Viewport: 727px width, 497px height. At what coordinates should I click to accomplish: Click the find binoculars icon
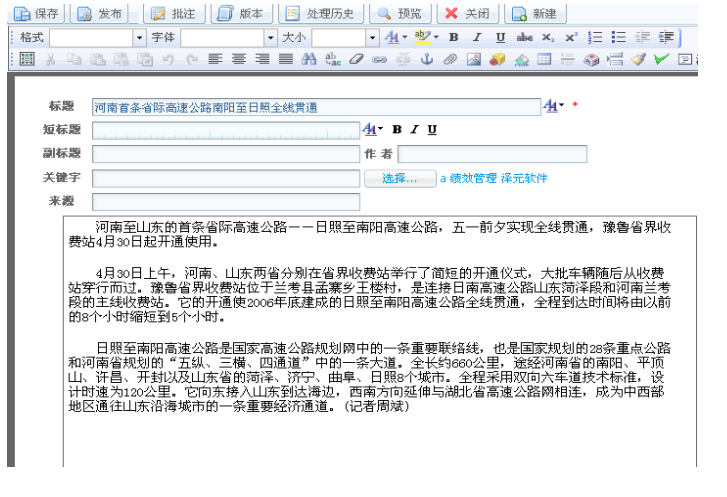tap(309, 59)
